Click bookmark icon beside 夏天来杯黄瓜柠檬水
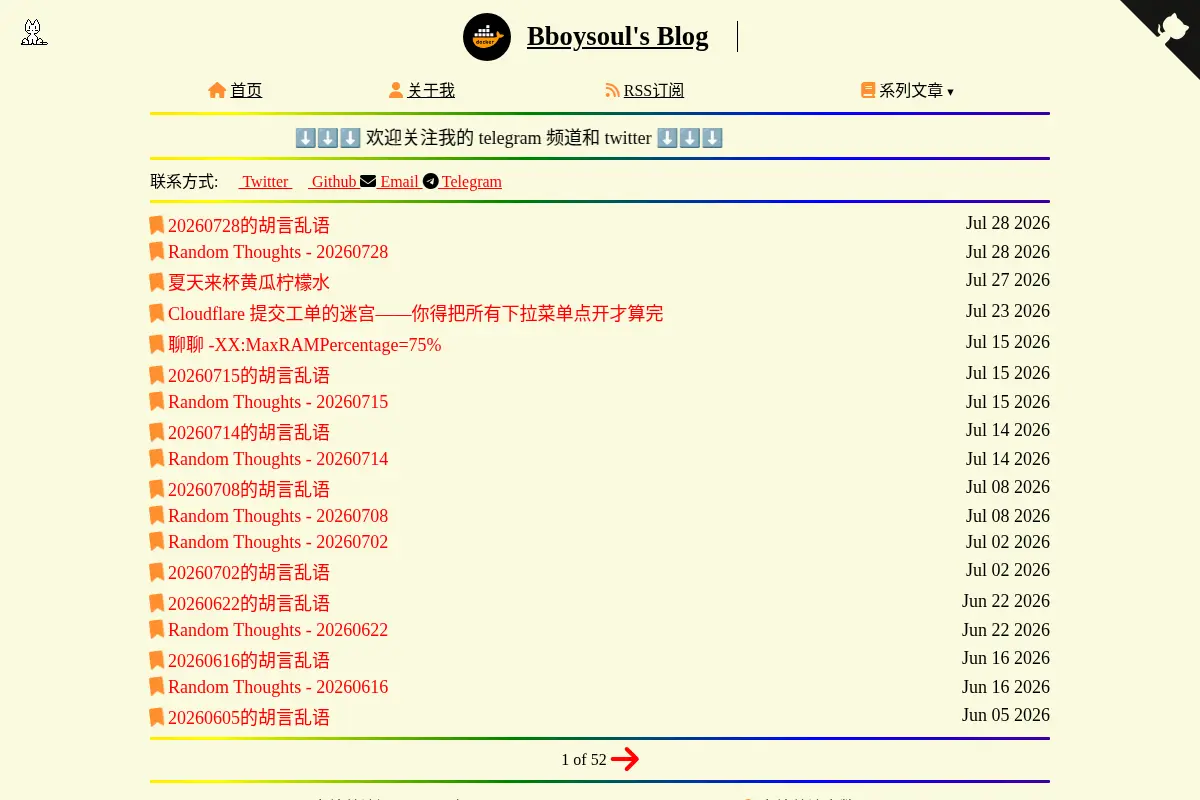This screenshot has height=800, width=1200. pos(157,282)
